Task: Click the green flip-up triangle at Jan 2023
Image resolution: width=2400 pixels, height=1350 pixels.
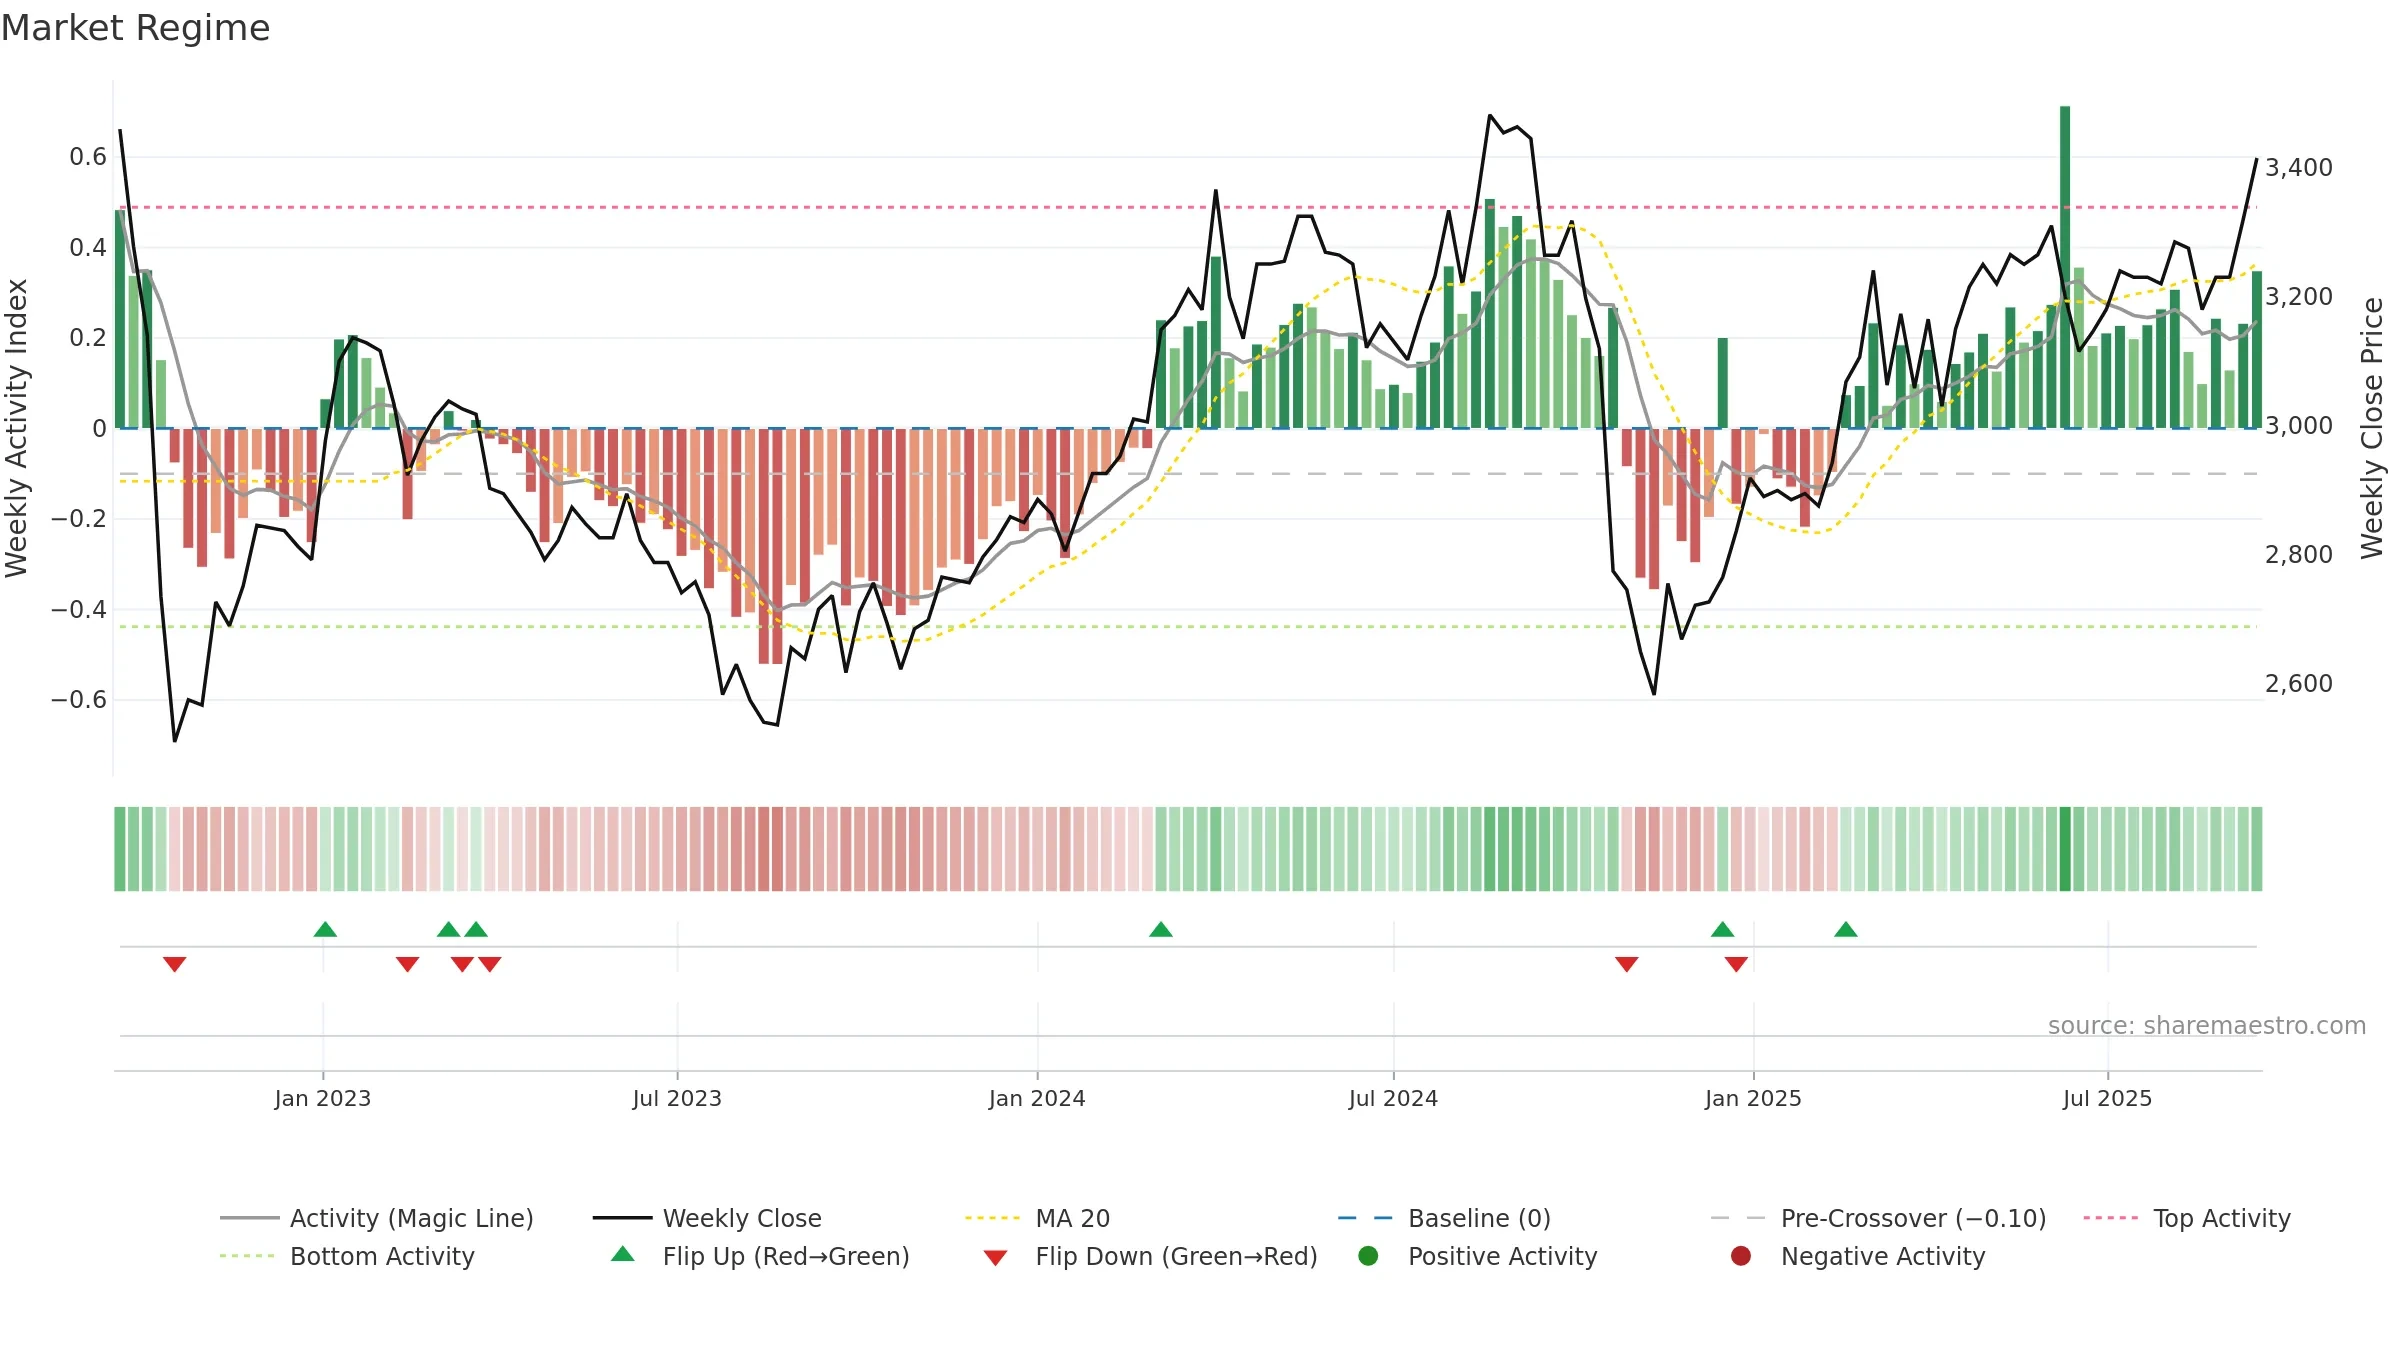Action: (x=325, y=929)
